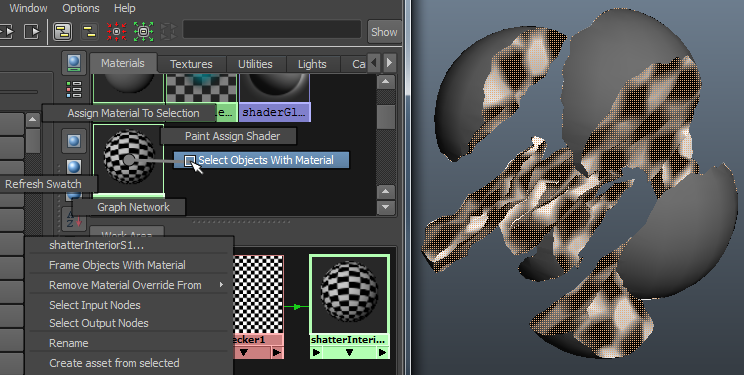Click materials pane bottom scroll down arrow
The width and height of the screenshot is (744, 375).
point(386,207)
